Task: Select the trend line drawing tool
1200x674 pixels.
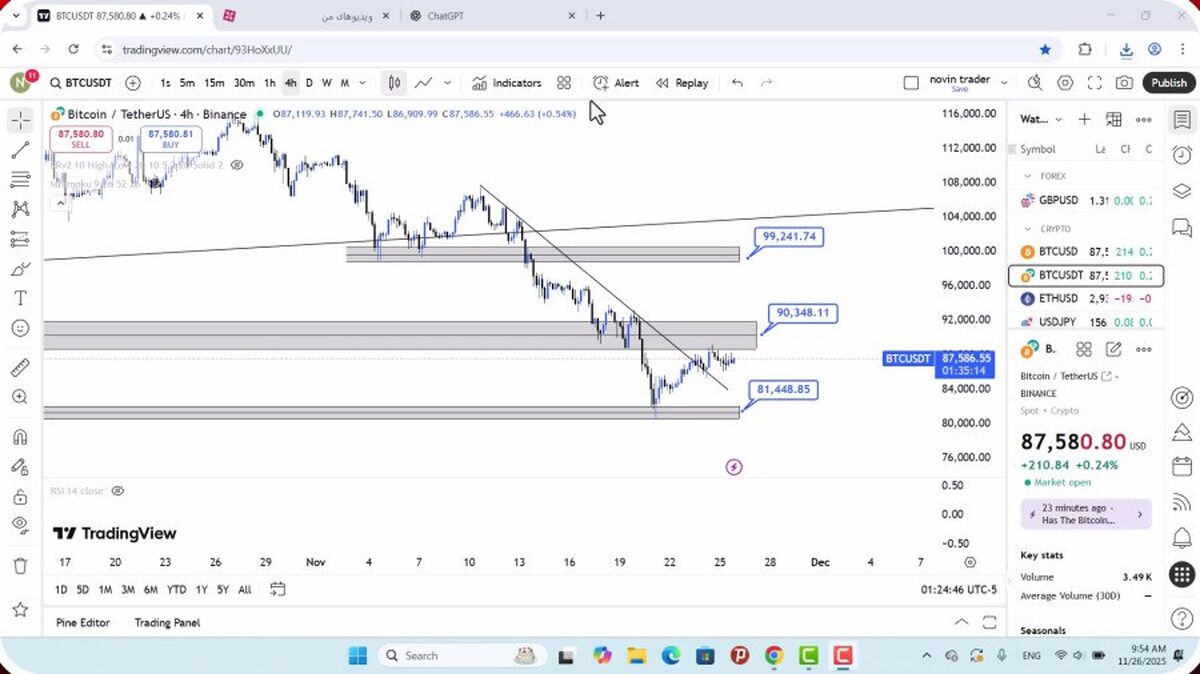Action: tap(20, 150)
